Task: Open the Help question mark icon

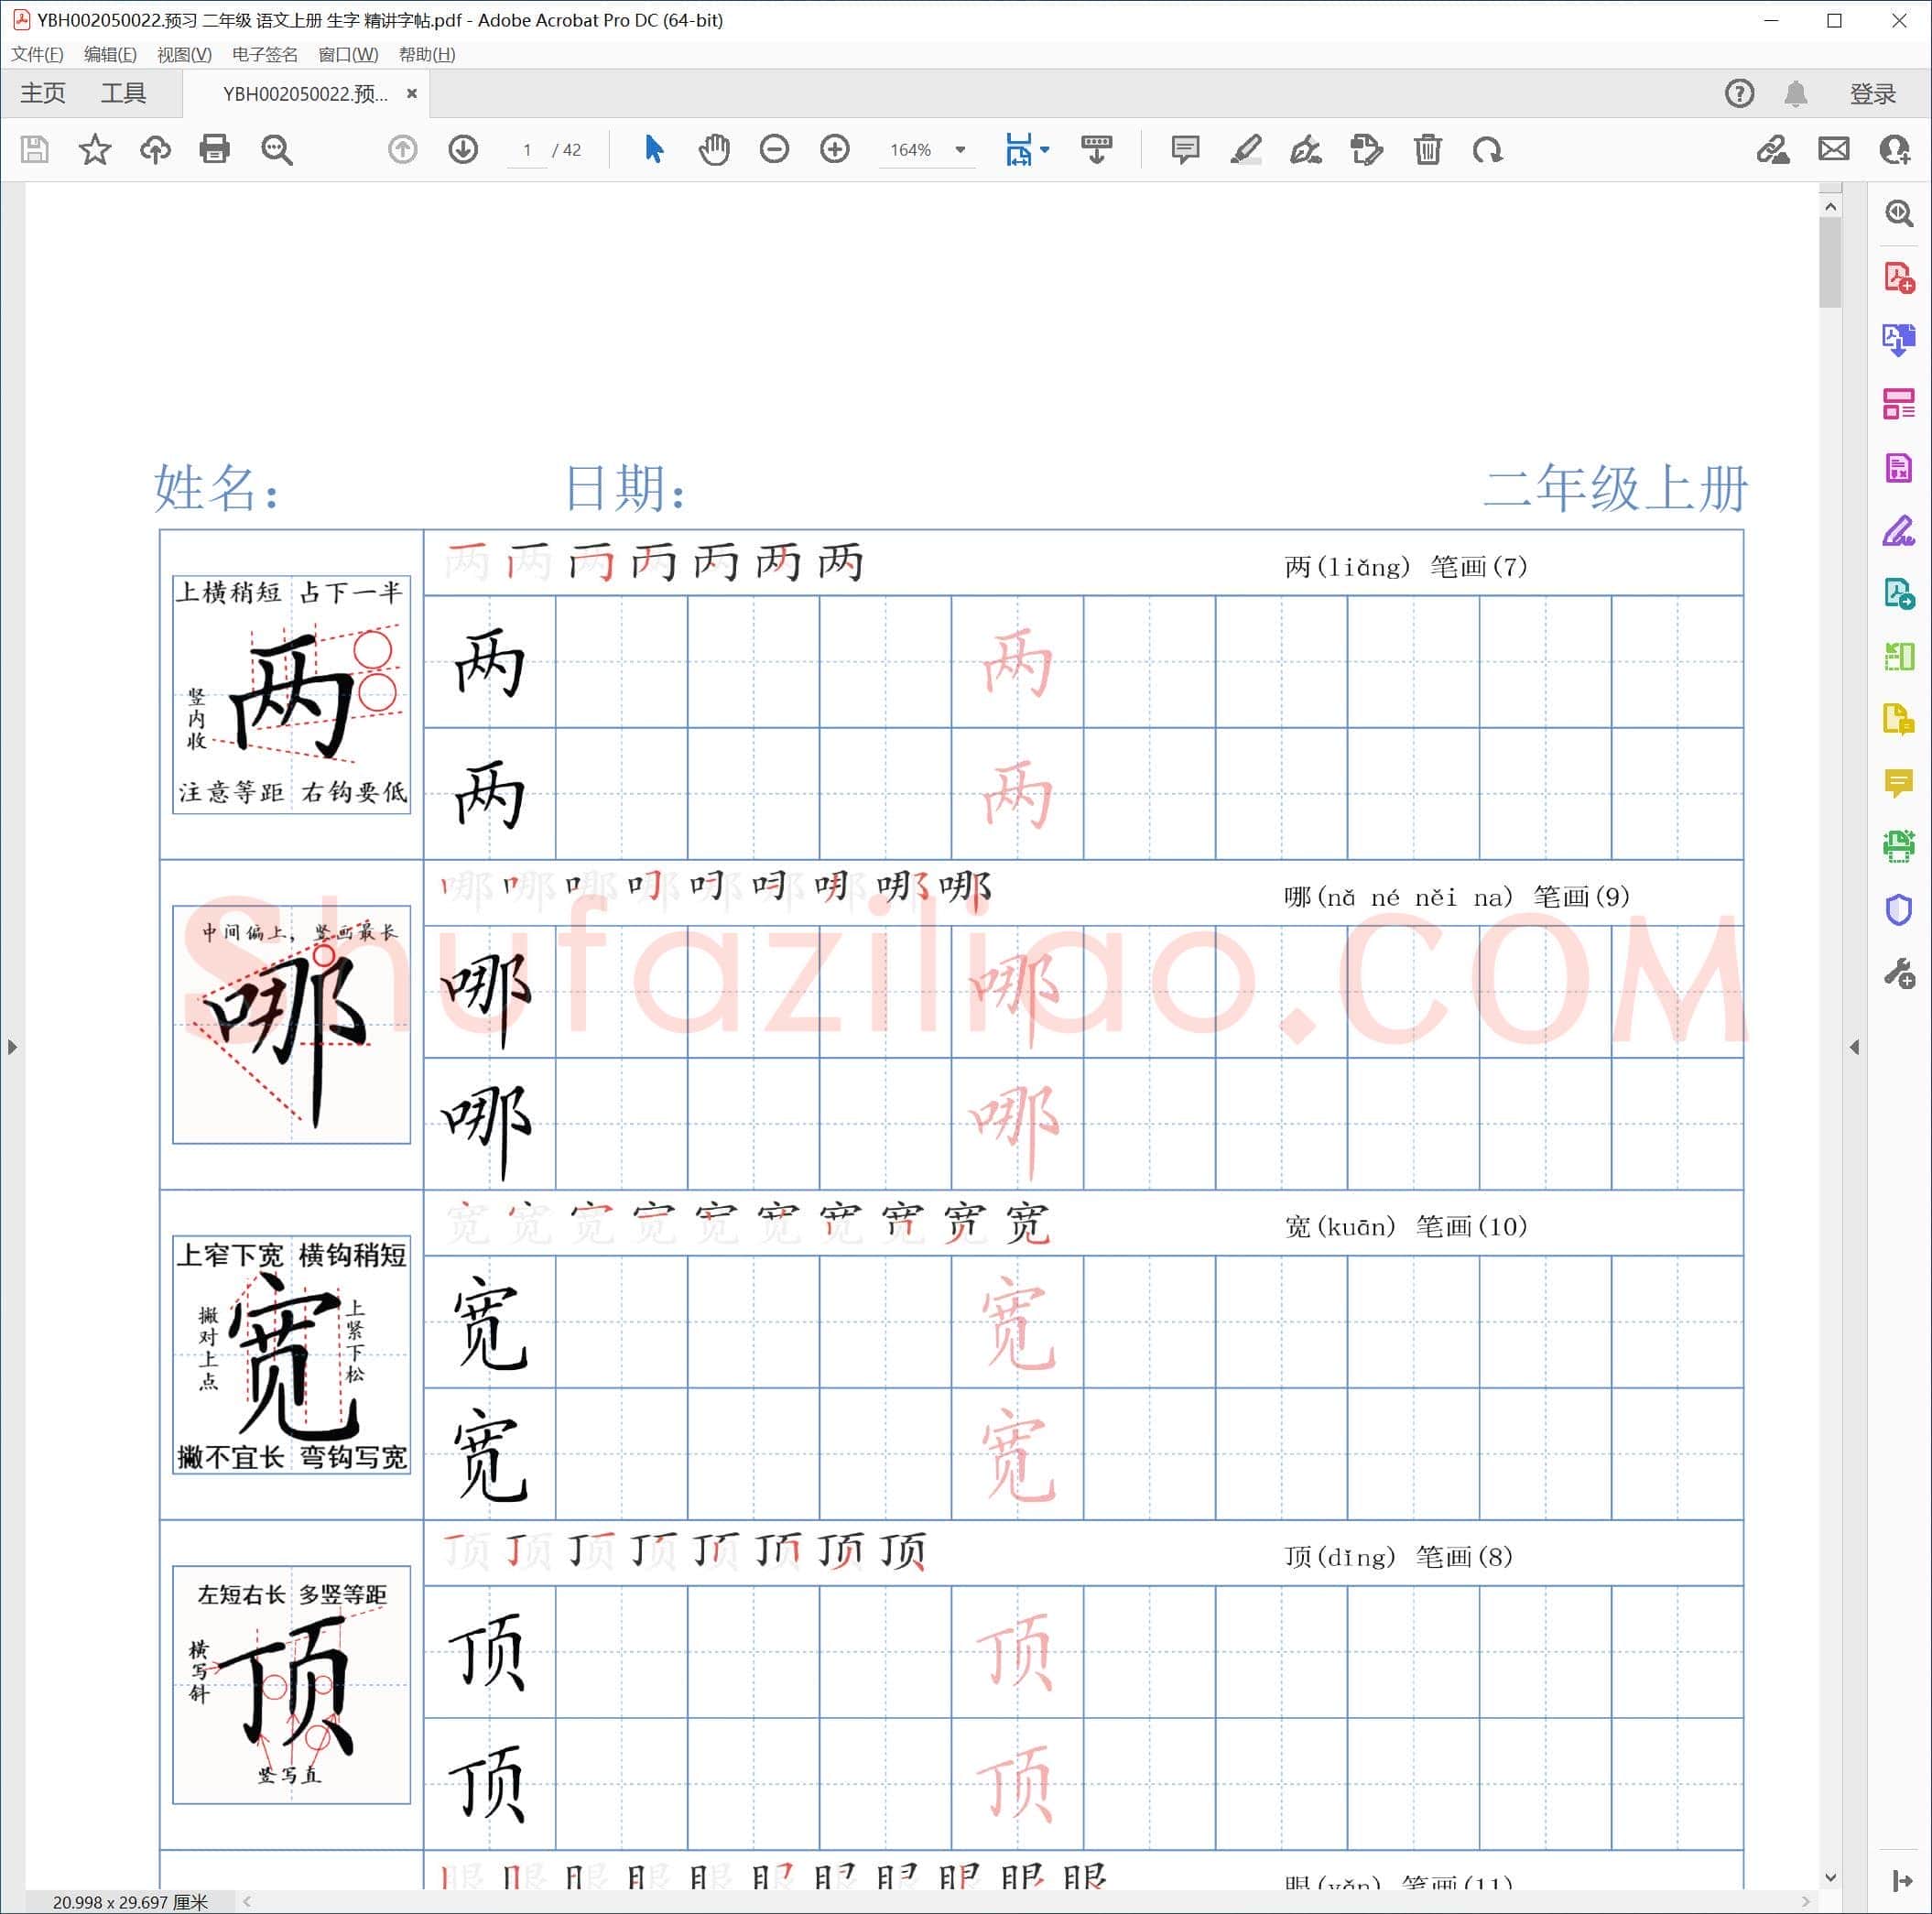Action: pyautogui.click(x=1740, y=94)
